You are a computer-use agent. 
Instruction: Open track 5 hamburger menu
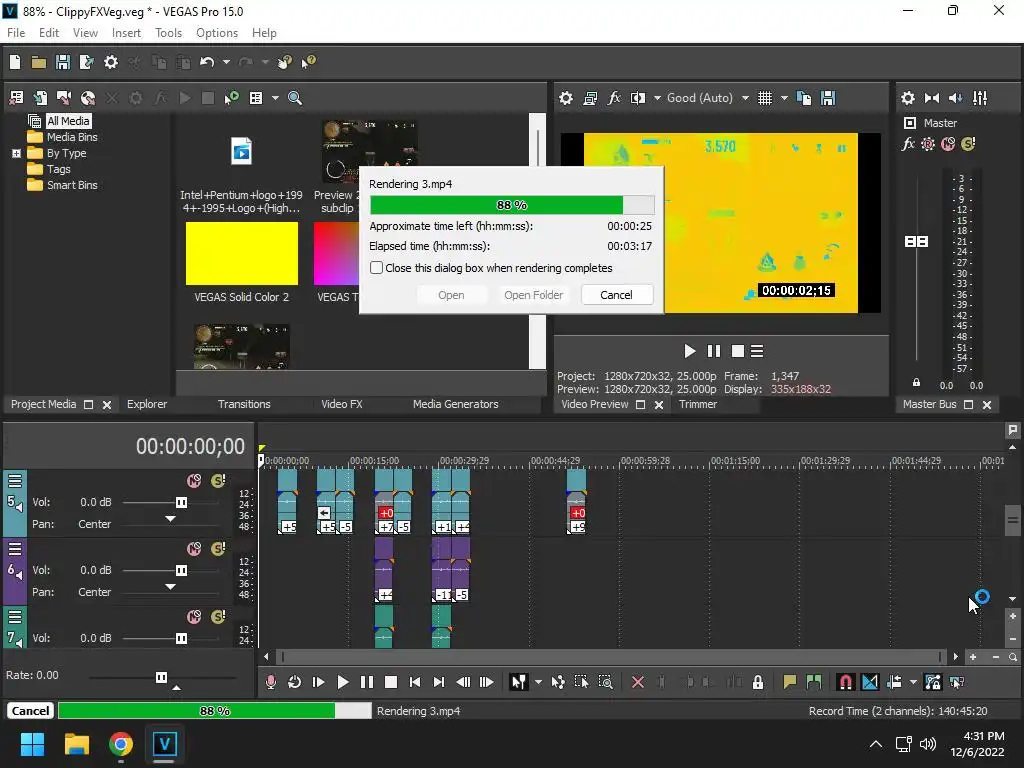[x=15, y=481]
